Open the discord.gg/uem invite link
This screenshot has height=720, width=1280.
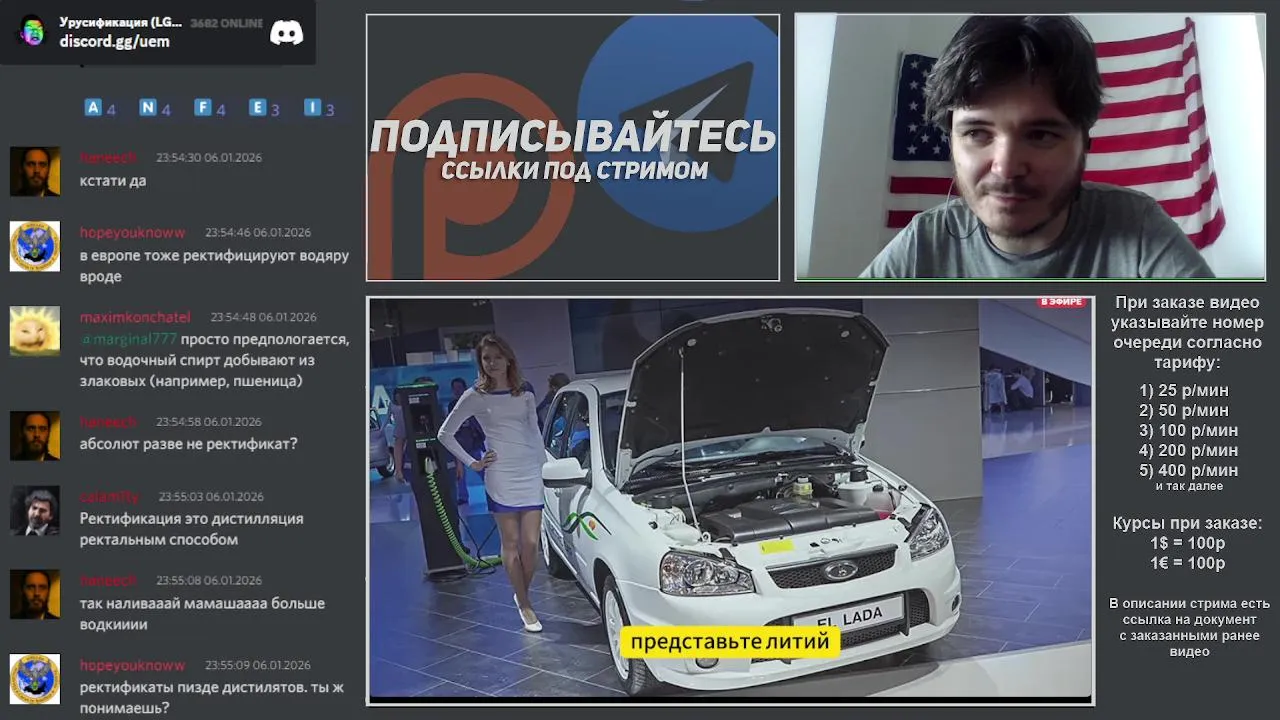point(114,42)
